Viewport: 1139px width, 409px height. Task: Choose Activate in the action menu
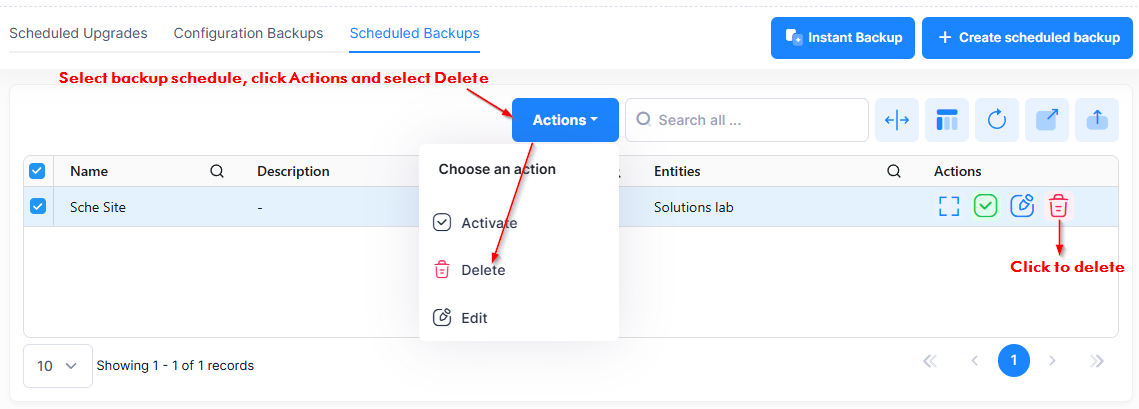coord(488,223)
